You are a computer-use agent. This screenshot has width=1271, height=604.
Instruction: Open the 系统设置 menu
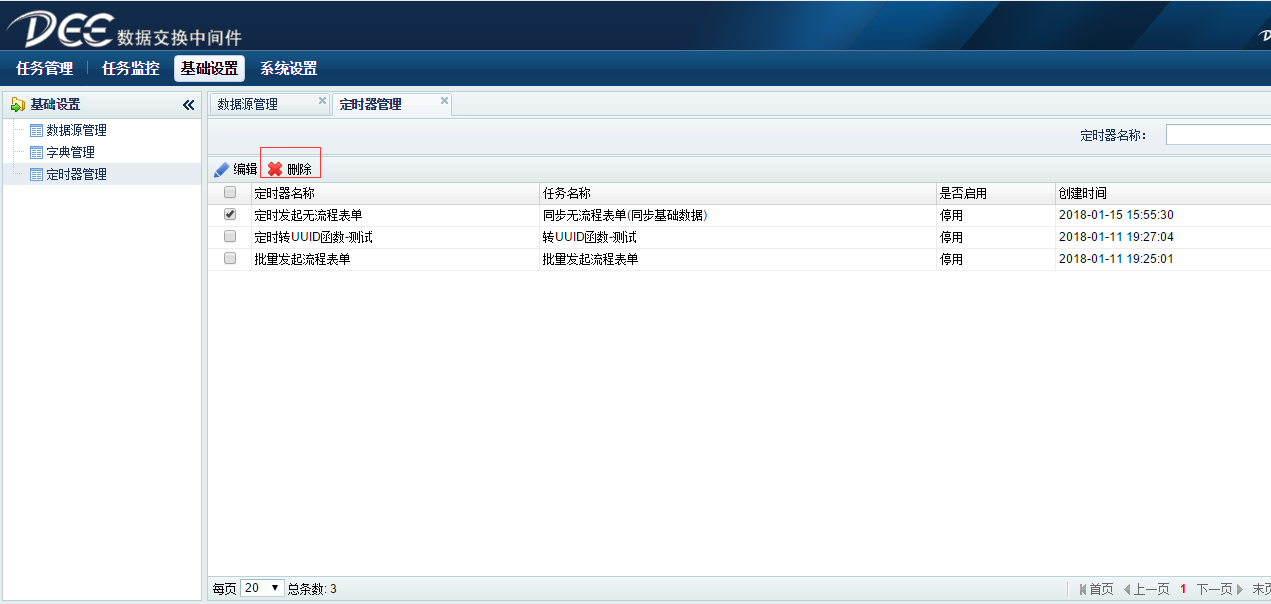pos(288,69)
